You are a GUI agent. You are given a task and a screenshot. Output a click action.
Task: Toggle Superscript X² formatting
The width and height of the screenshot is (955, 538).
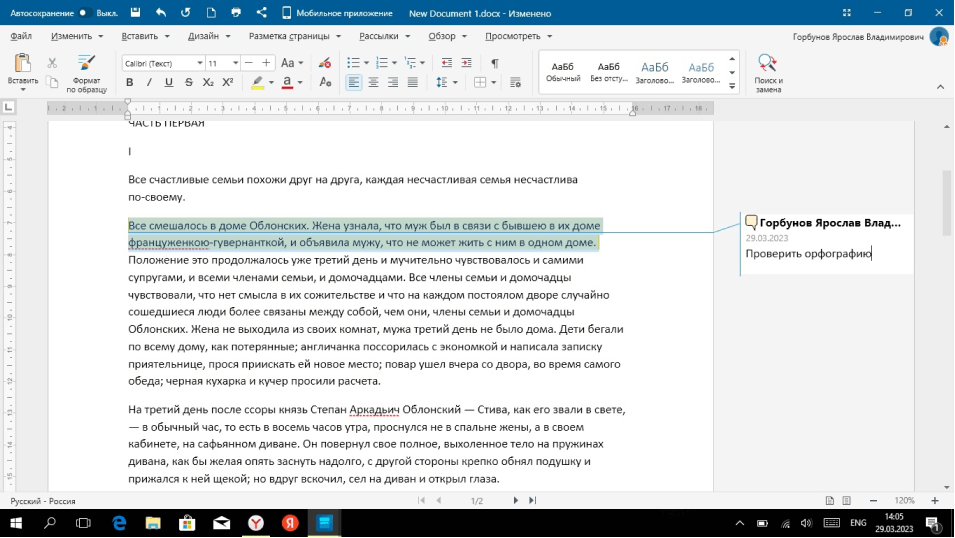pos(228,82)
